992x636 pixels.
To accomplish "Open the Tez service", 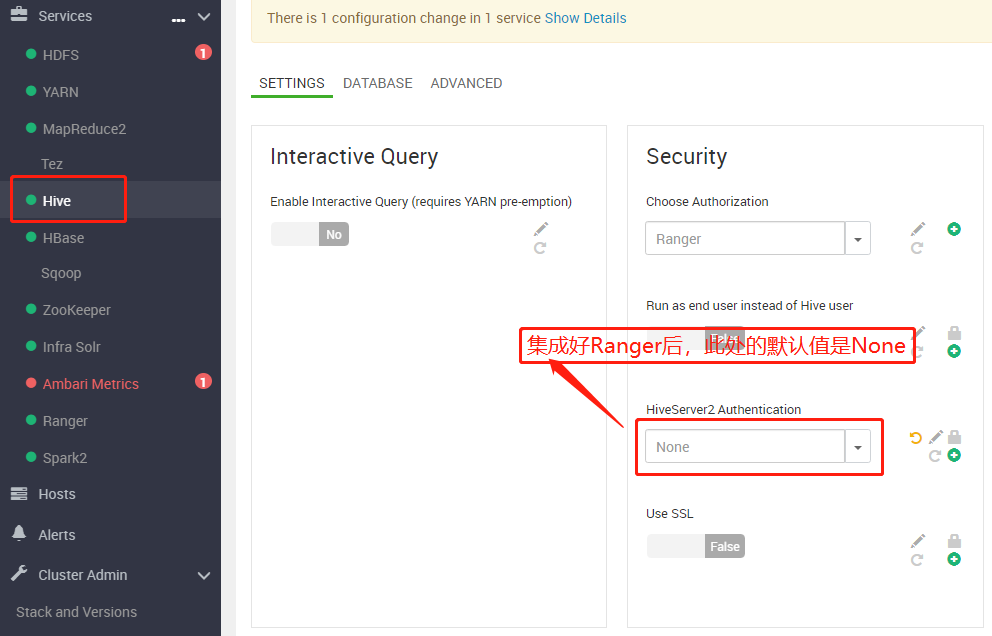I will [x=52, y=165].
